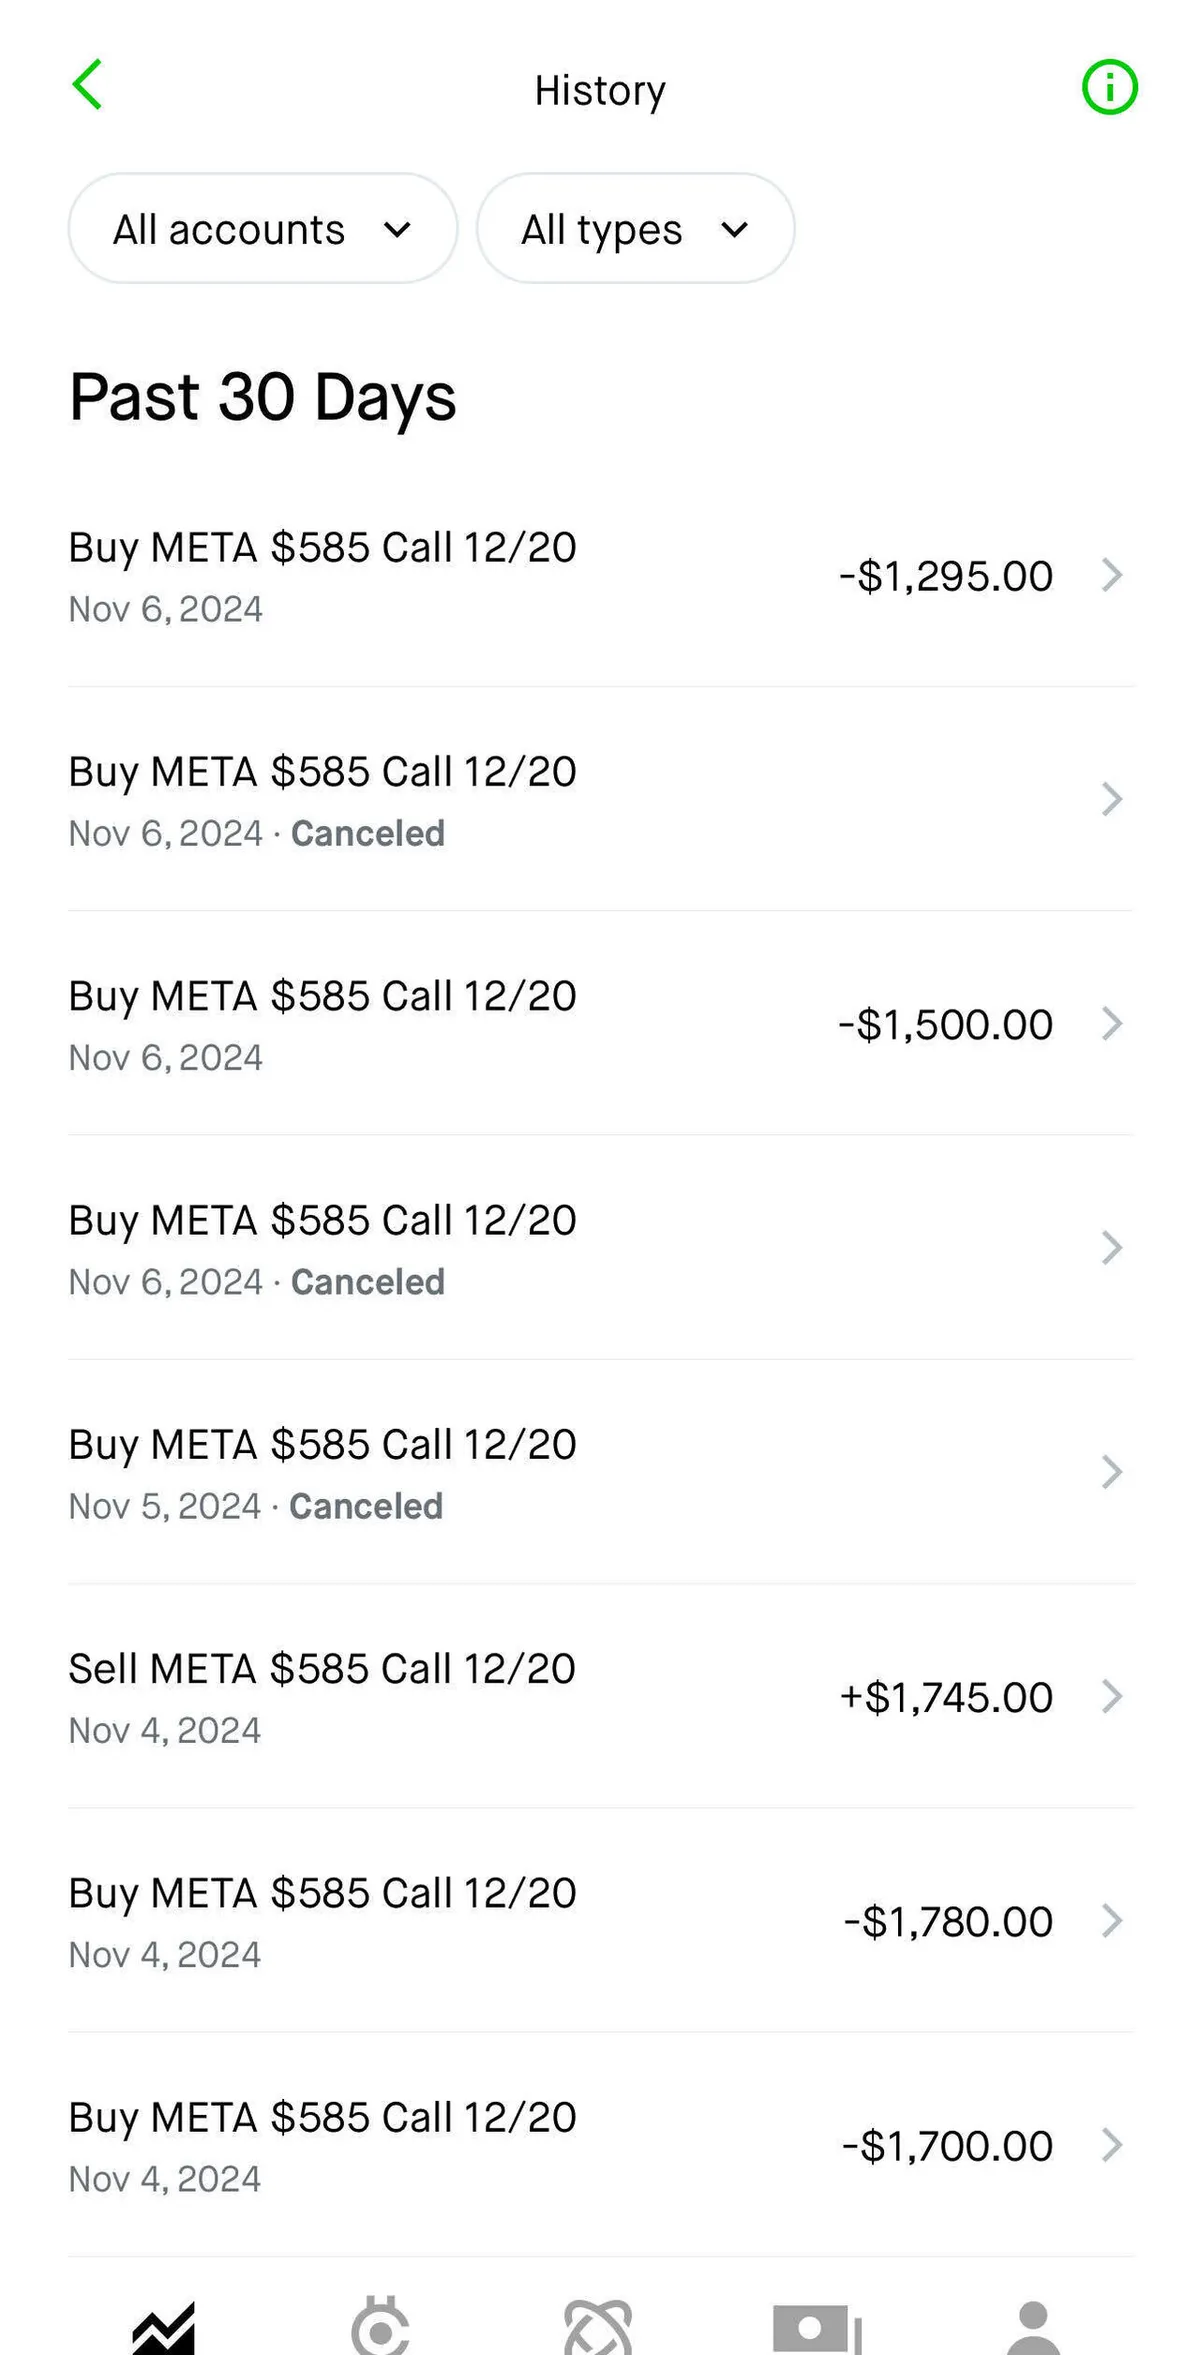Open the prediction markets tab icon
1200x2355 pixels.
(598, 2326)
